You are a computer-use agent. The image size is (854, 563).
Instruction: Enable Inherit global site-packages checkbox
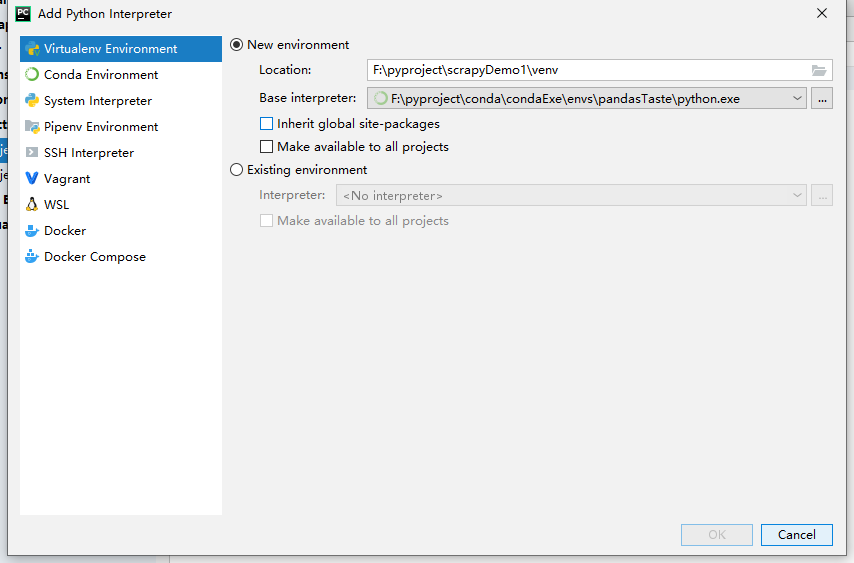click(266, 124)
